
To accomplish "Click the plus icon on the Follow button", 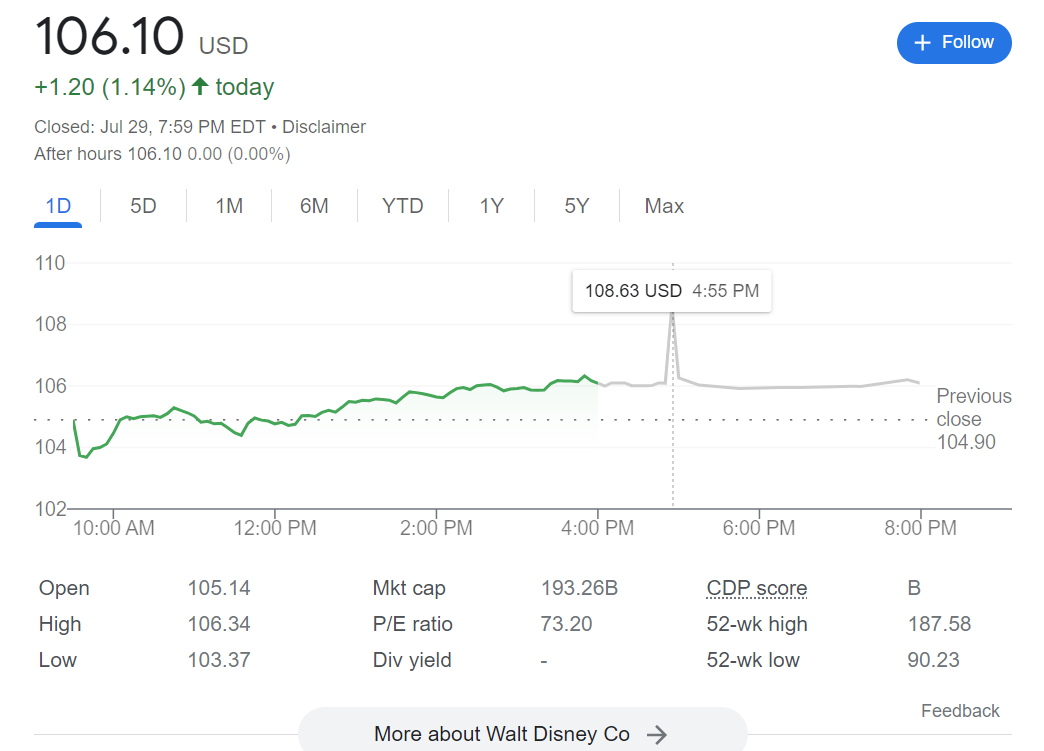I will click(922, 43).
